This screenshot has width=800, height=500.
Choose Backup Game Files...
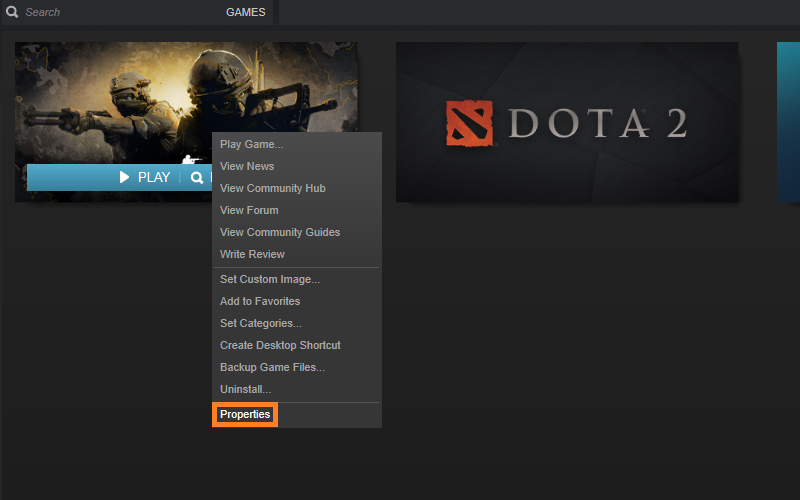pos(272,368)
